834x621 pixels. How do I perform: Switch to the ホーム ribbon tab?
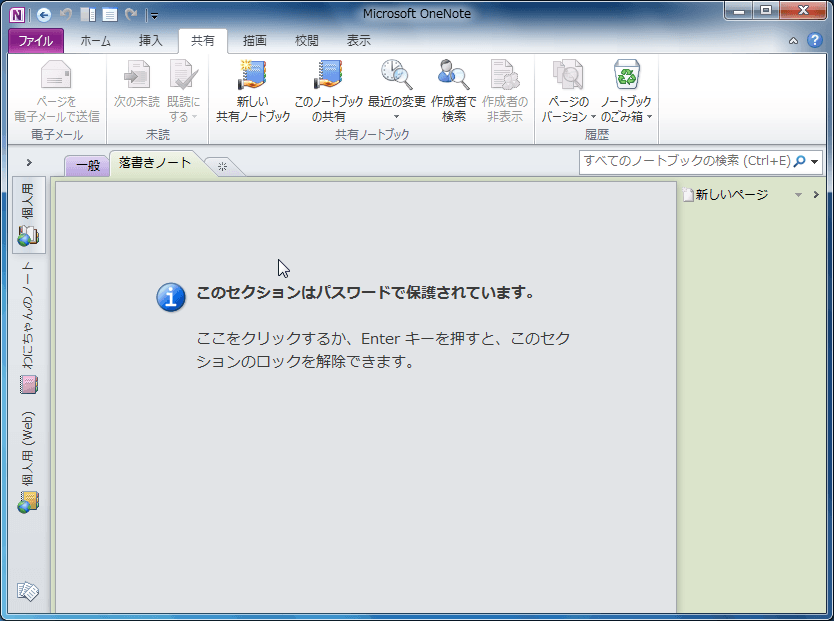coord(95,41)
